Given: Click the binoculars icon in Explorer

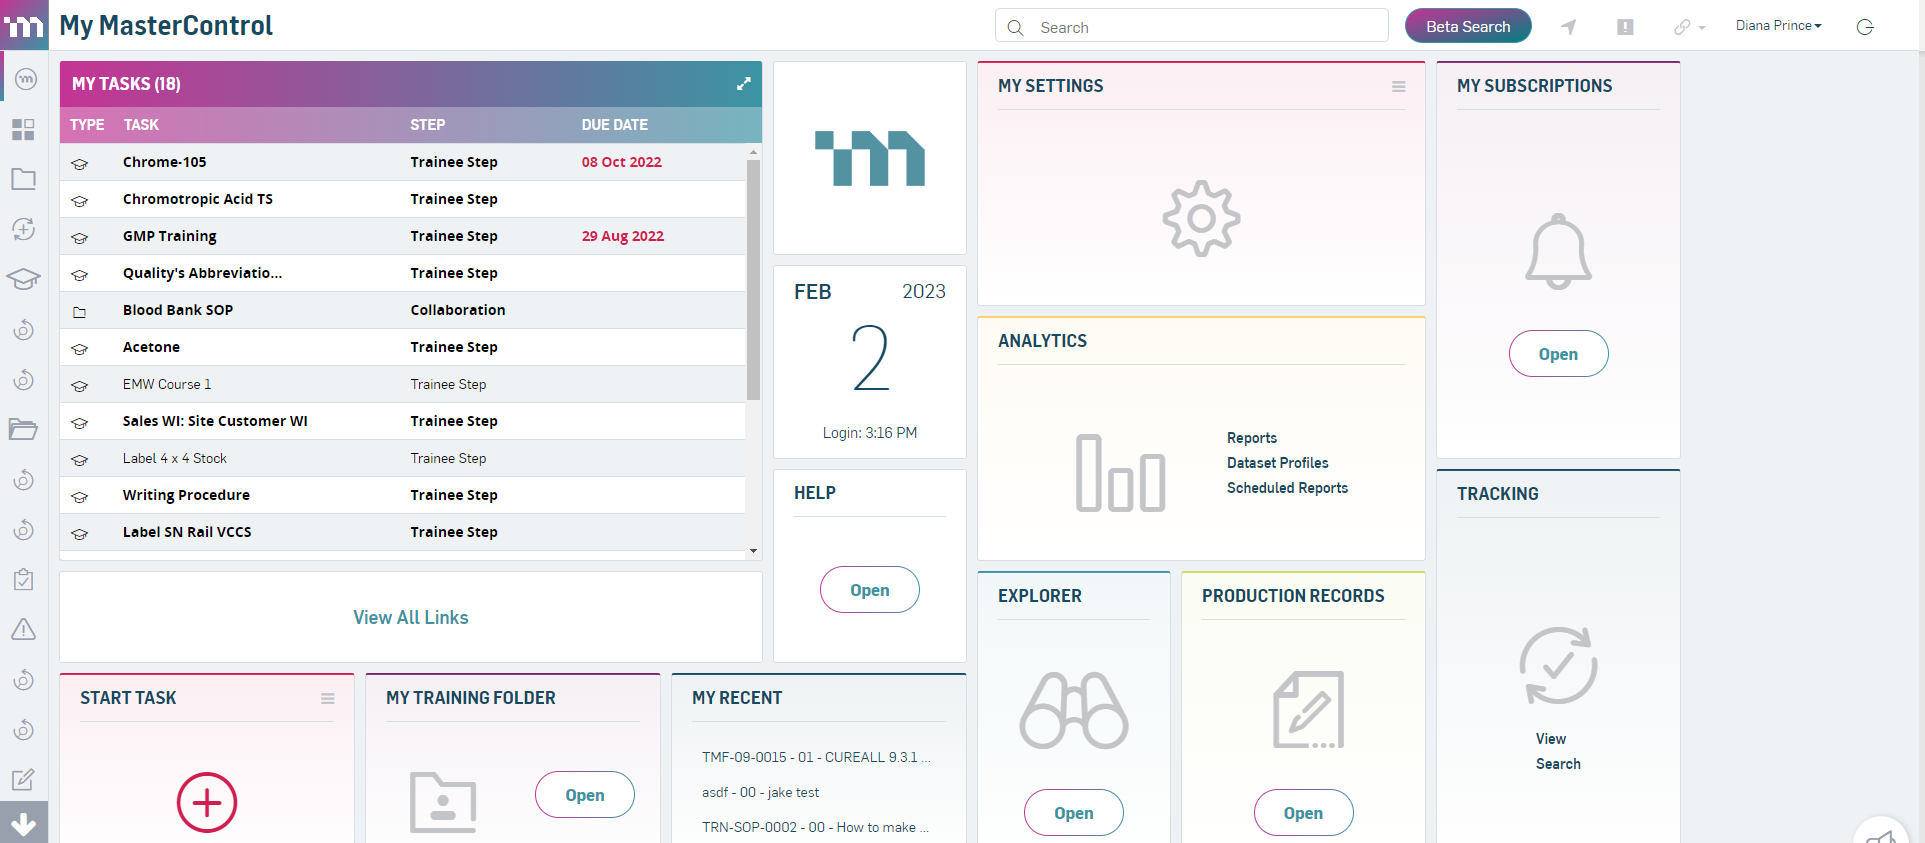Looking at the screenshot, I should tap(1074, 711).
